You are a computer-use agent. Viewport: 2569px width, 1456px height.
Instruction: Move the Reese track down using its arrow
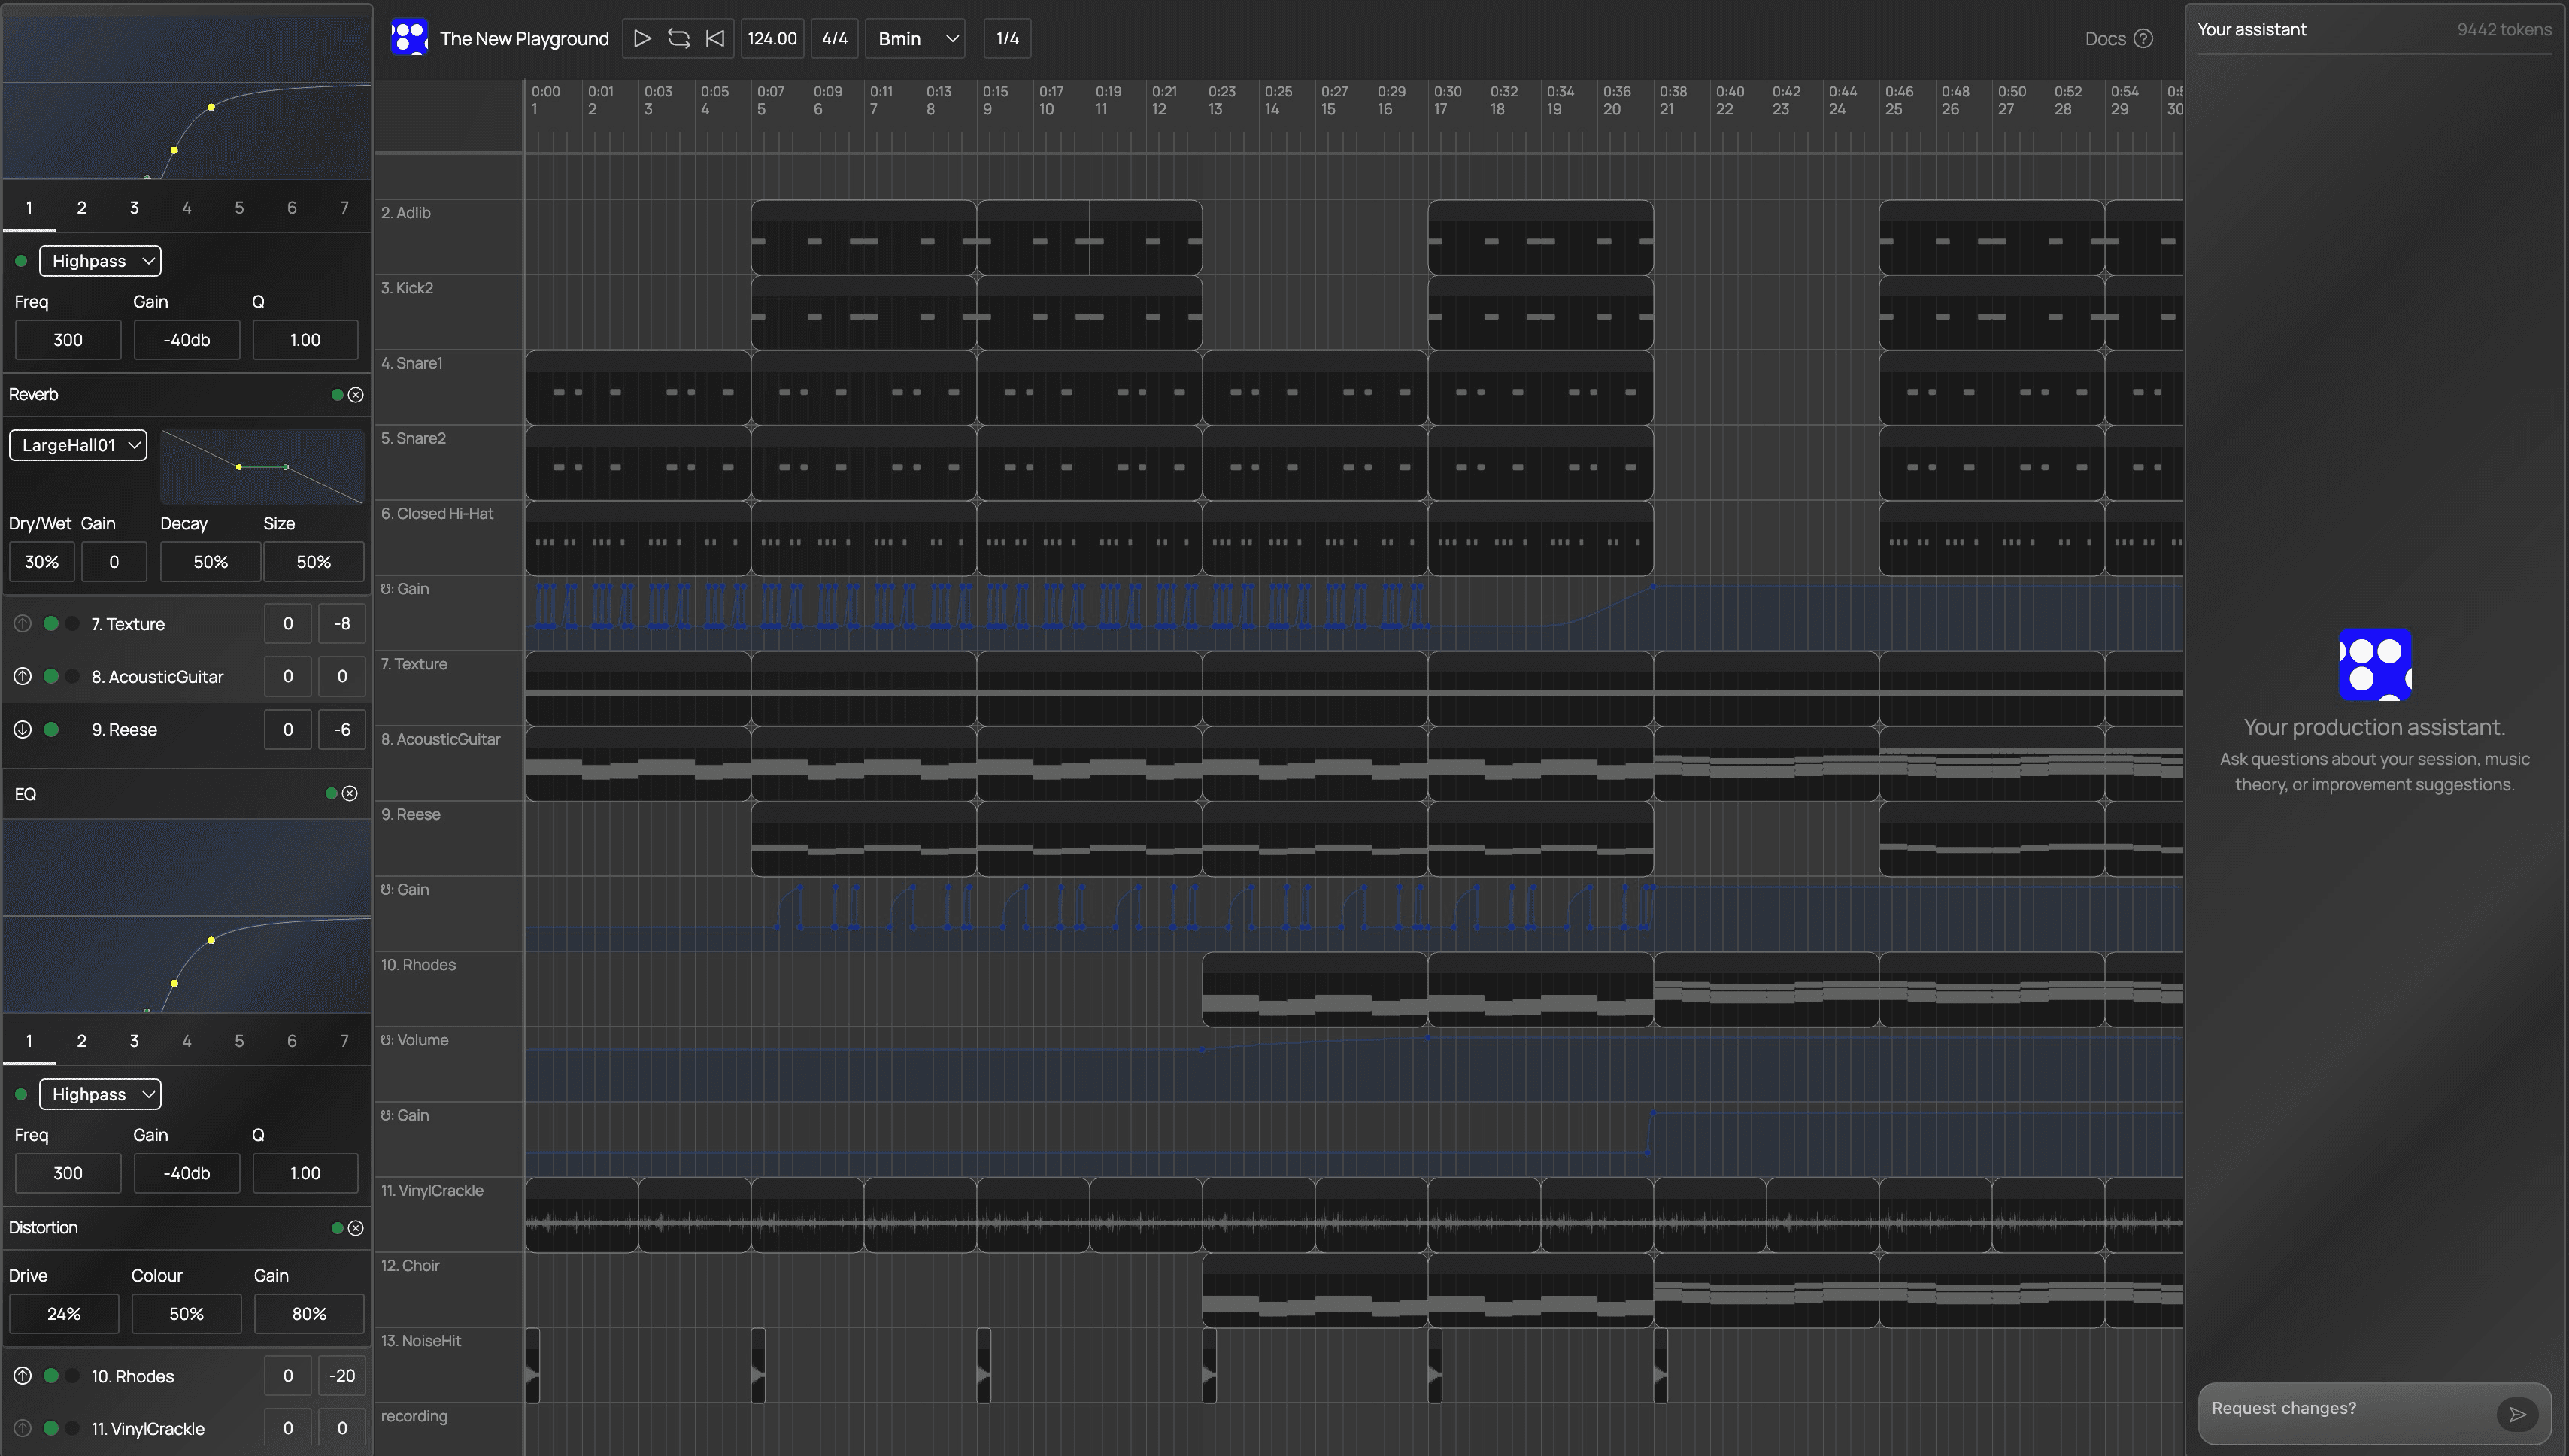21,729
